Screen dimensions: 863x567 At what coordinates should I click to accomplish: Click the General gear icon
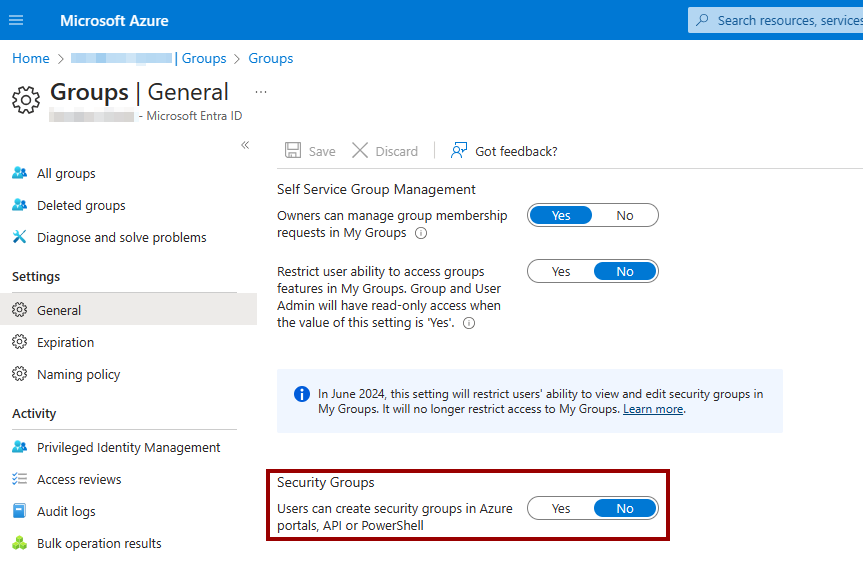point(19,310)
